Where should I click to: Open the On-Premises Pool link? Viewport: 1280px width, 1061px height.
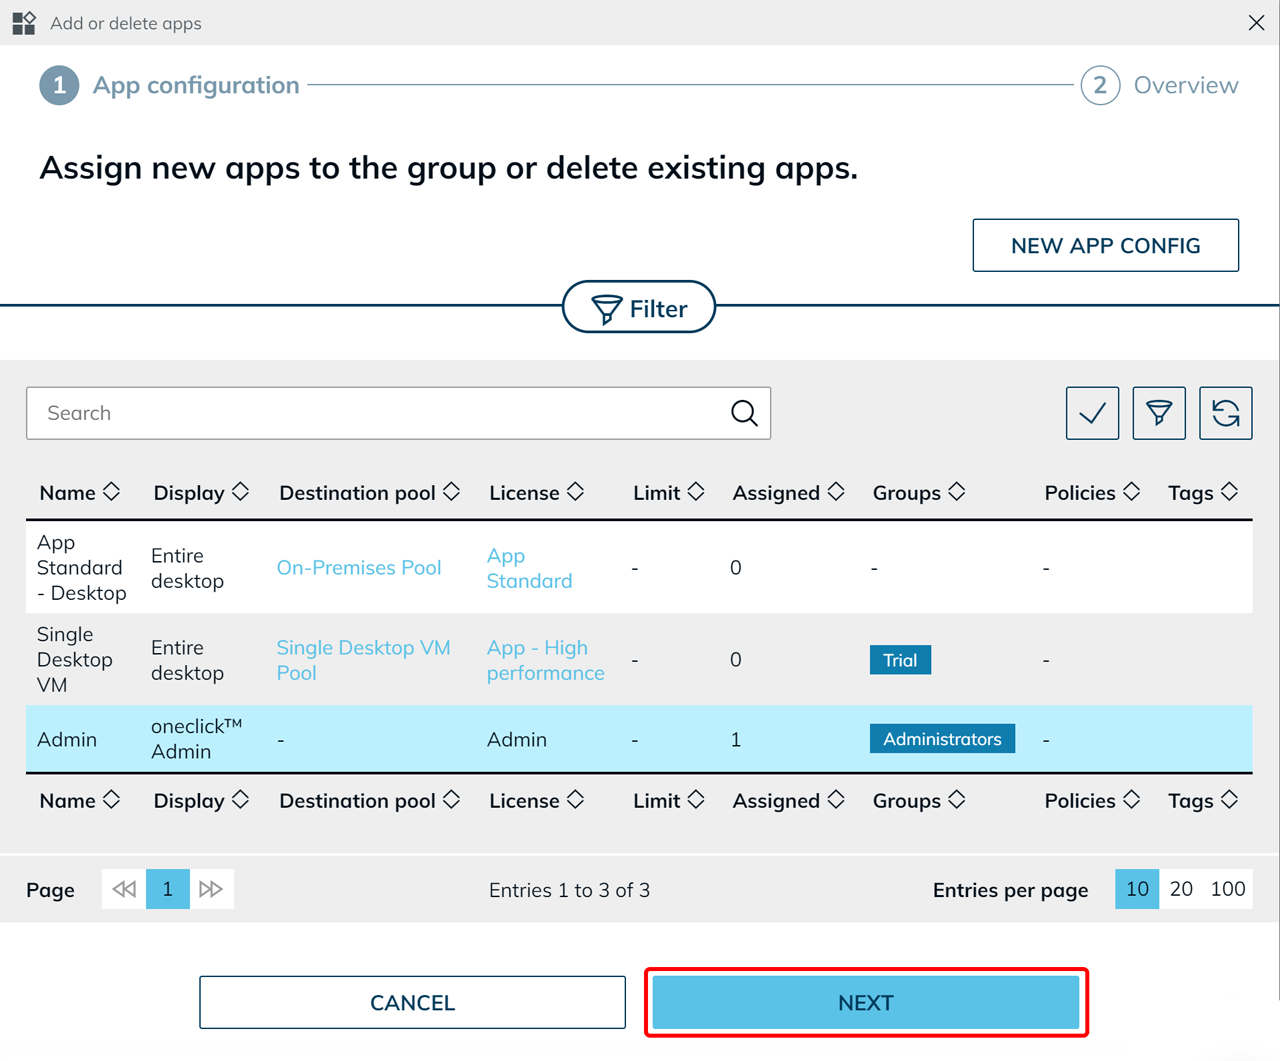tap(359, 567)
